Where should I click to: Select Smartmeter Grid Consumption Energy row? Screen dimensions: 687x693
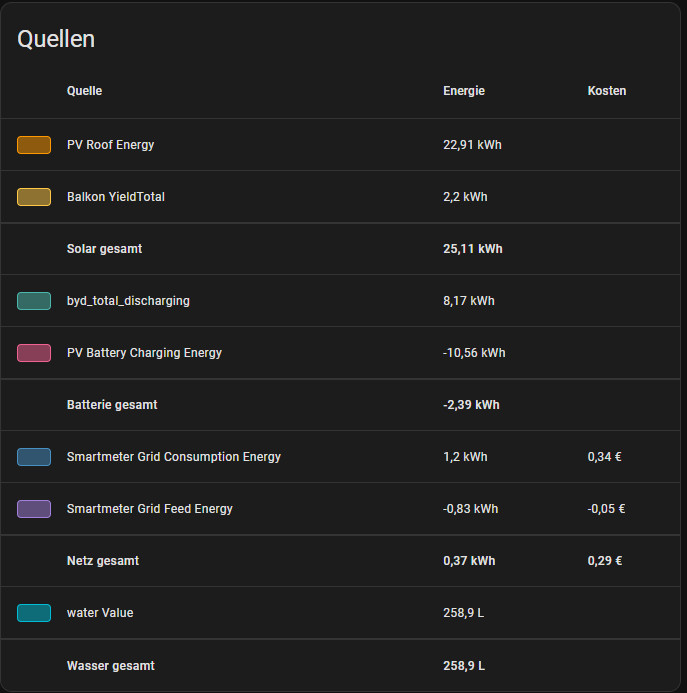[173, 457]
